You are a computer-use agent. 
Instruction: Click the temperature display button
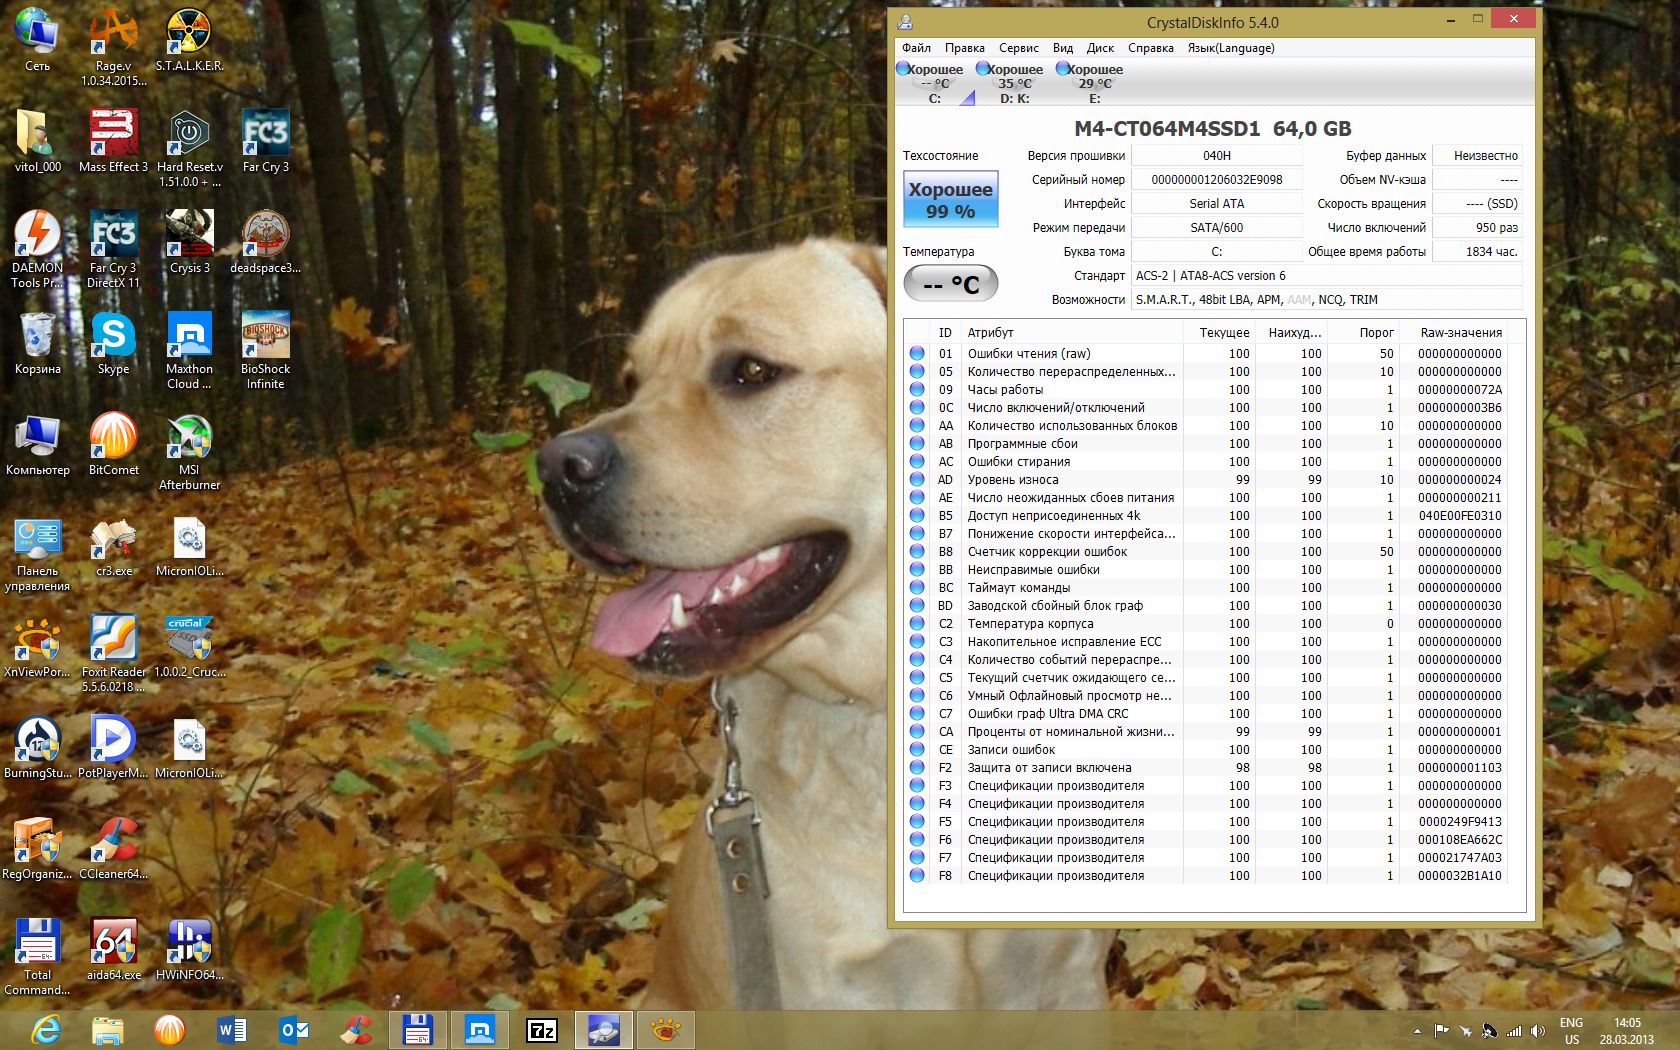[x=950, y=284]
